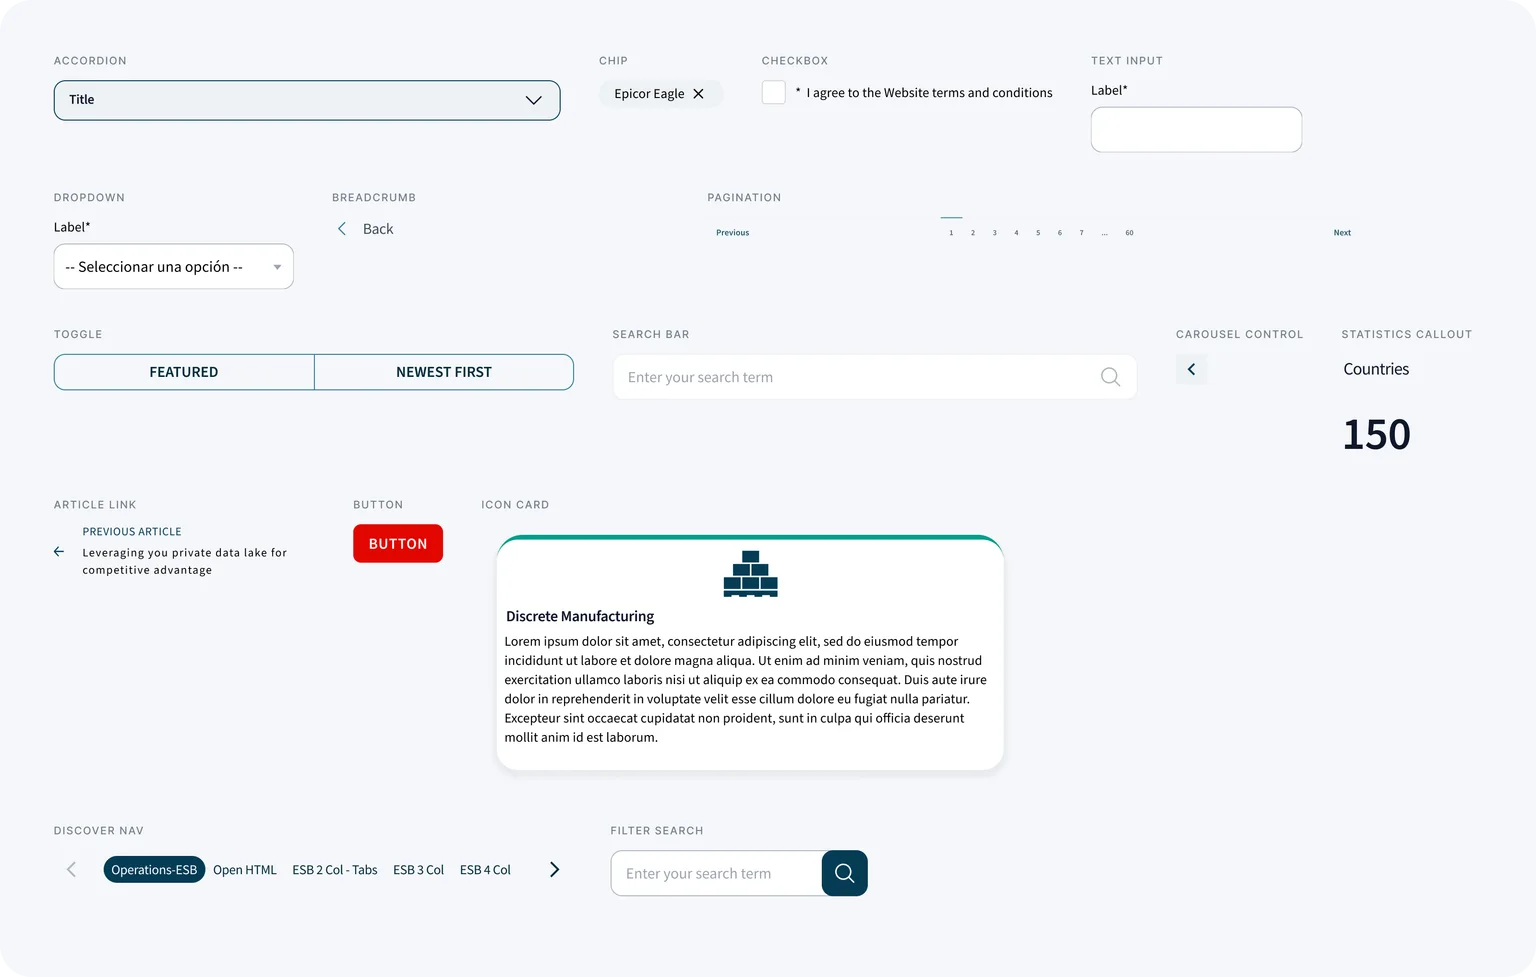Image resolution: width=1536 pixels, height=977 pixels.
Task: Check the Website terms and conditions box
Action: [x=773, y=92]
